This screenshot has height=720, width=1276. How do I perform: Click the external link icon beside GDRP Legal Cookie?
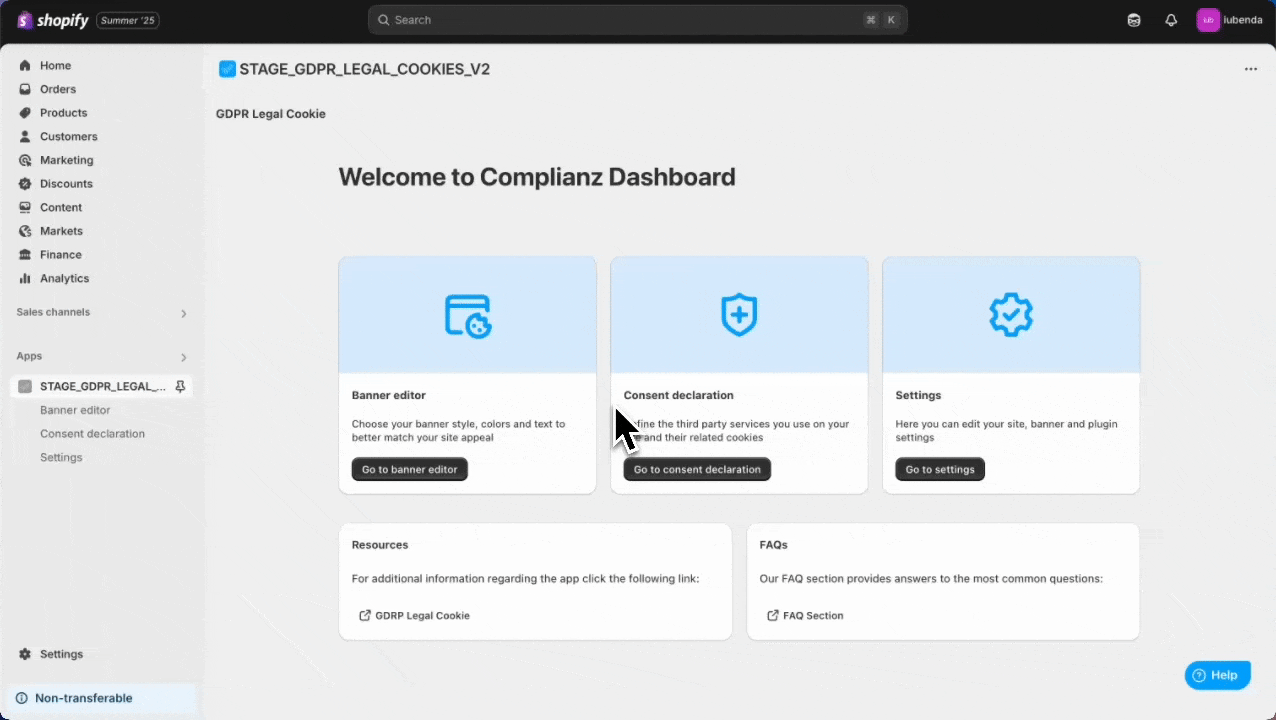pos(365,616)
